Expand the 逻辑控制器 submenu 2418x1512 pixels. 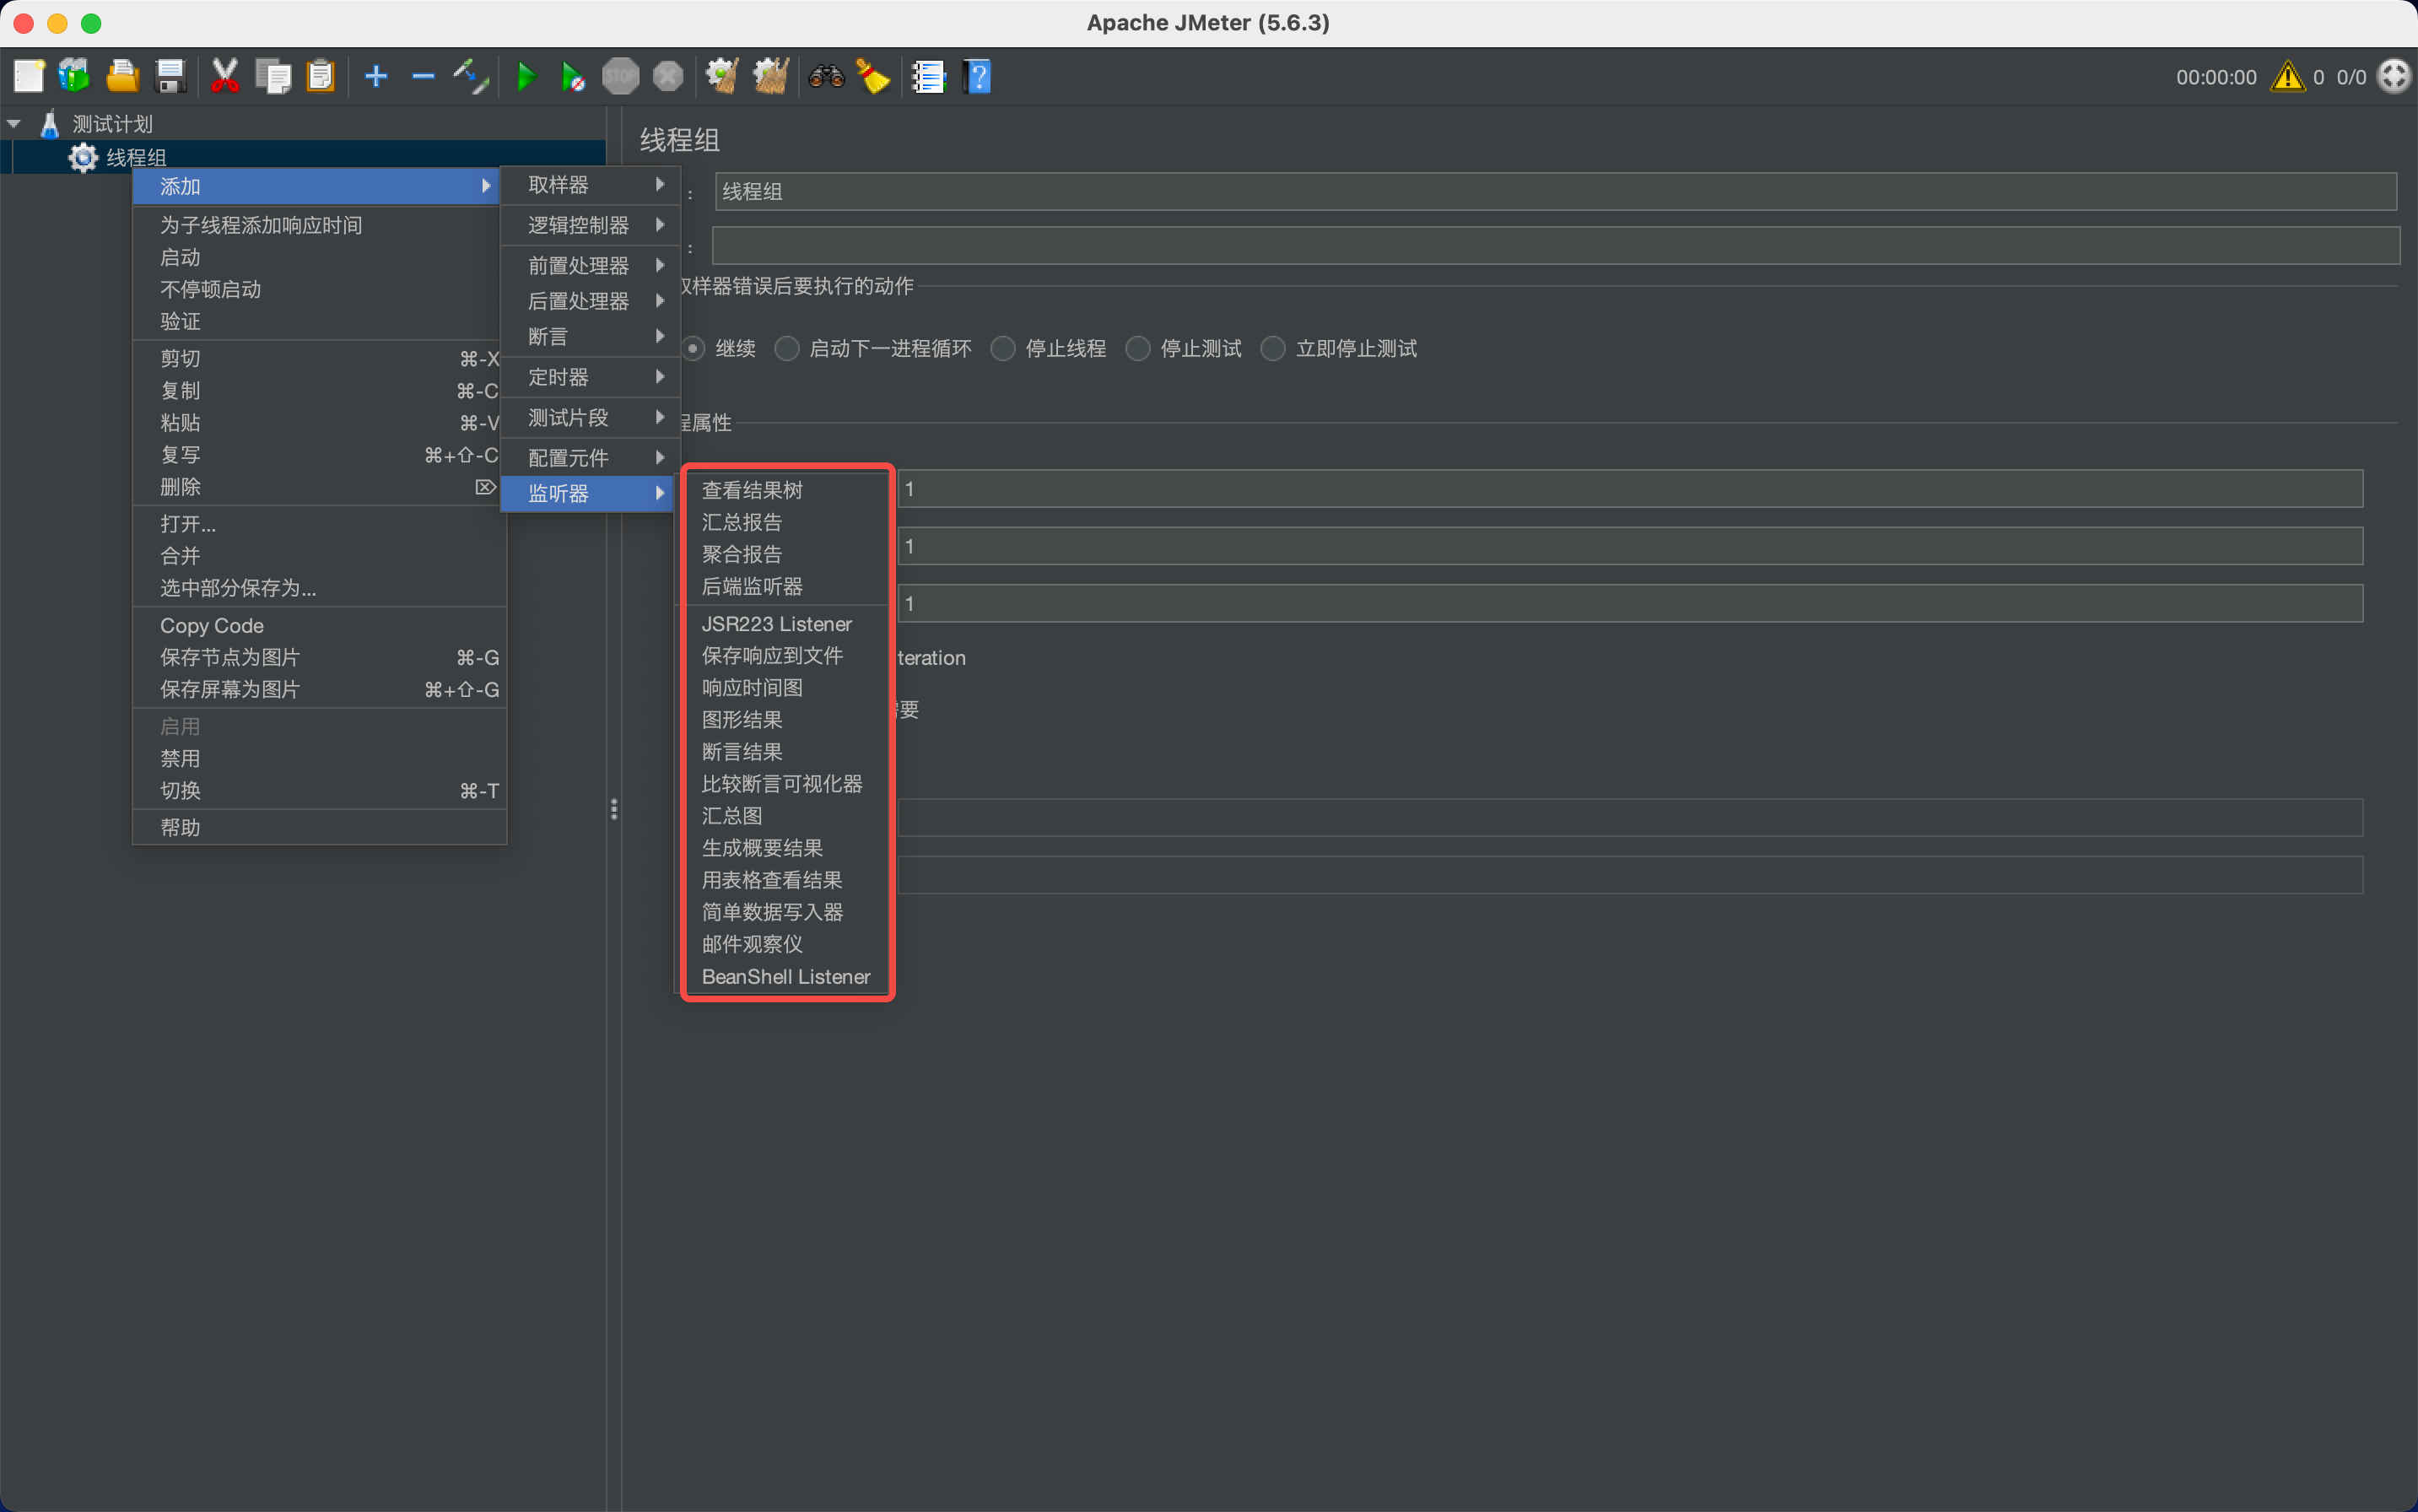[590, 225]
